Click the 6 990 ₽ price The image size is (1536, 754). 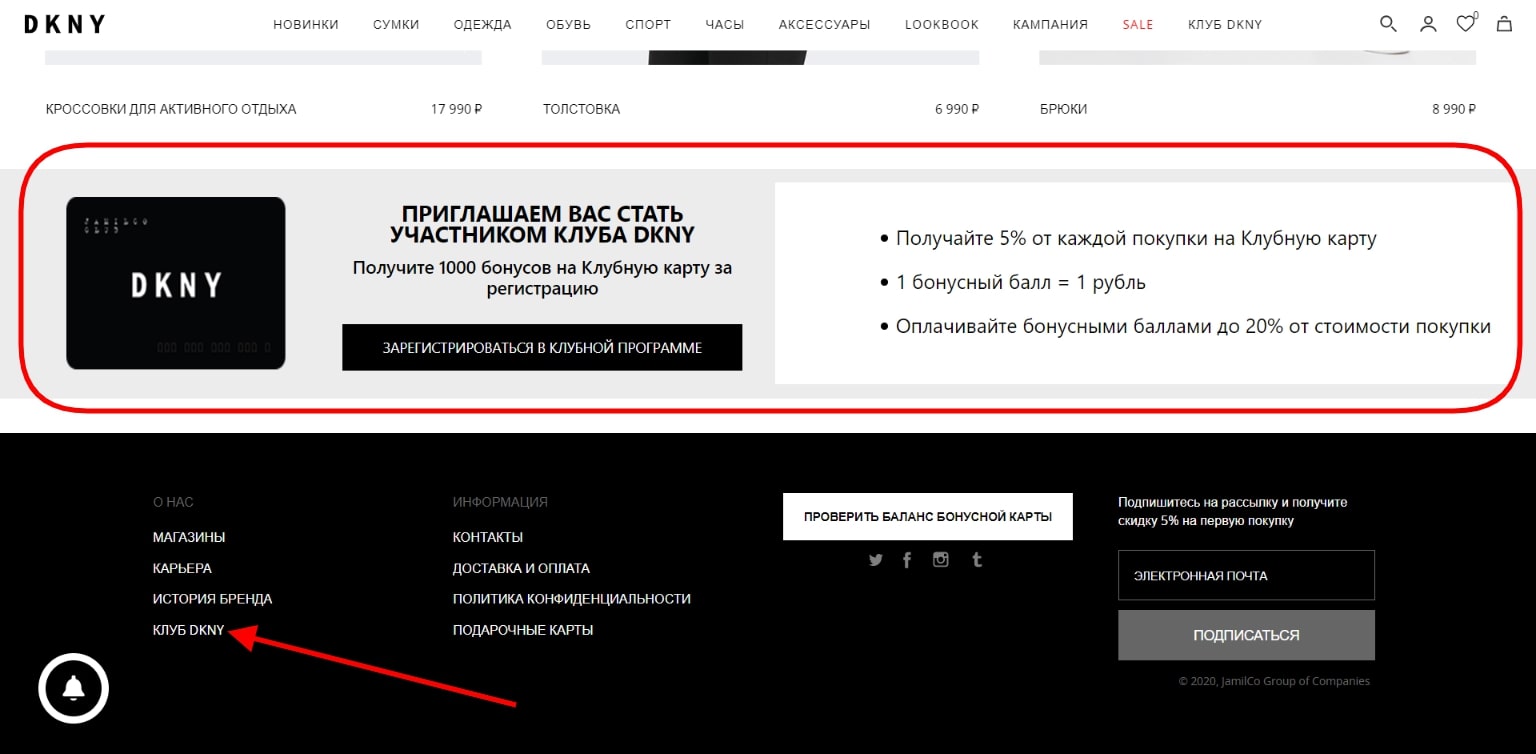click(x=957, y=109)
